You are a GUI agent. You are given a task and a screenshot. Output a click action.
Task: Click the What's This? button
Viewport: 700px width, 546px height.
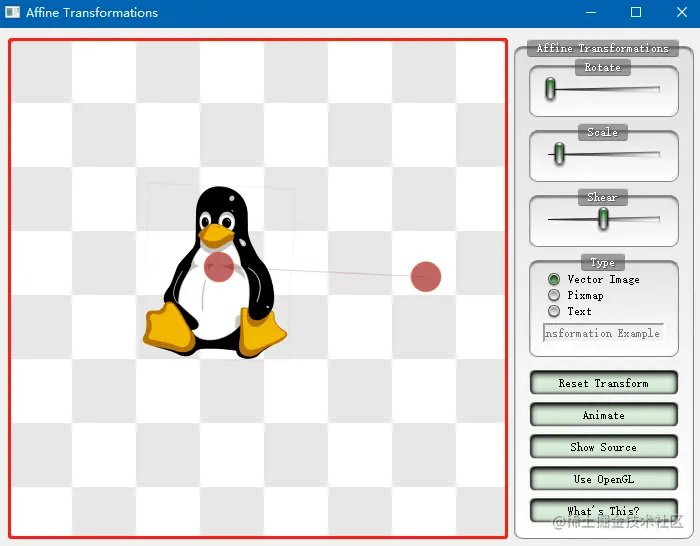[x=604, y=511]
